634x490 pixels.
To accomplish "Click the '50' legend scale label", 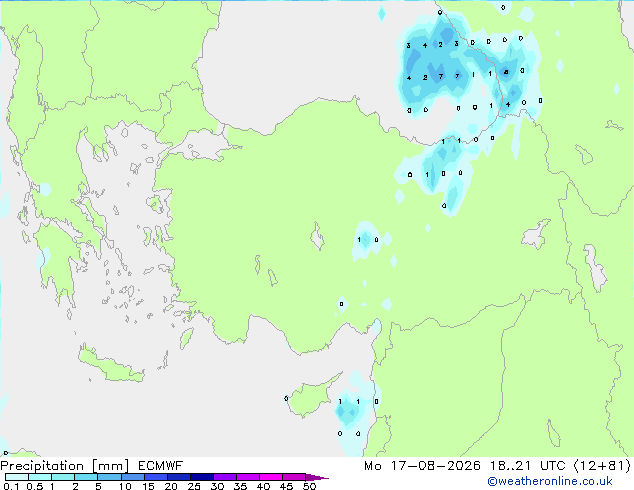I will pos(309,486).
